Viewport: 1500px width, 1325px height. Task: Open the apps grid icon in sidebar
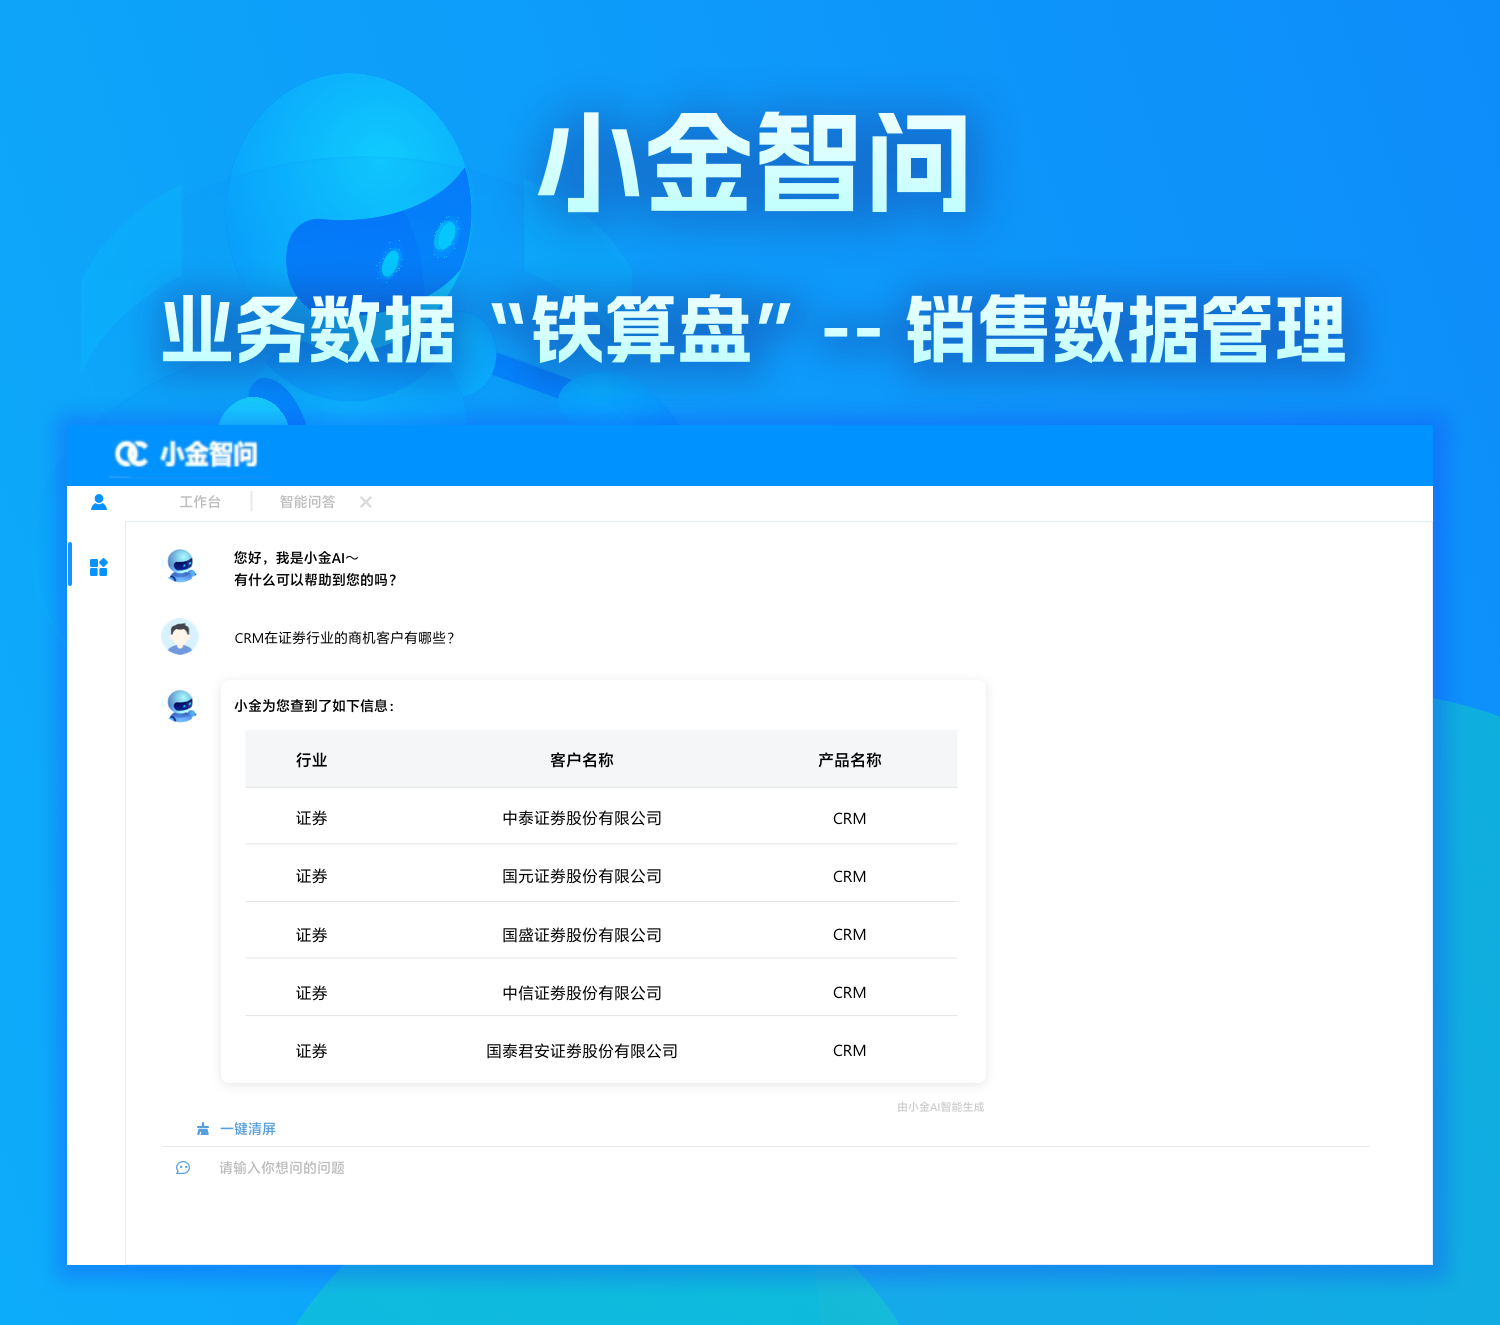[98, 567]
